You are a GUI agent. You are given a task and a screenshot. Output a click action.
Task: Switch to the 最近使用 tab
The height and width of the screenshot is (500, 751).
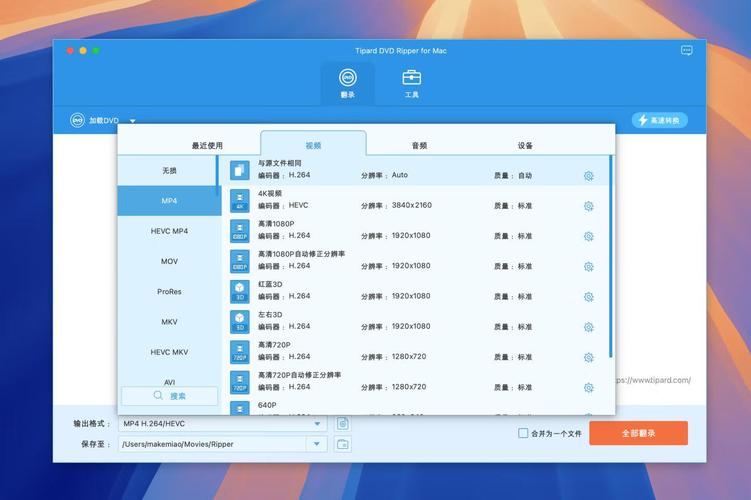point(207,145)
